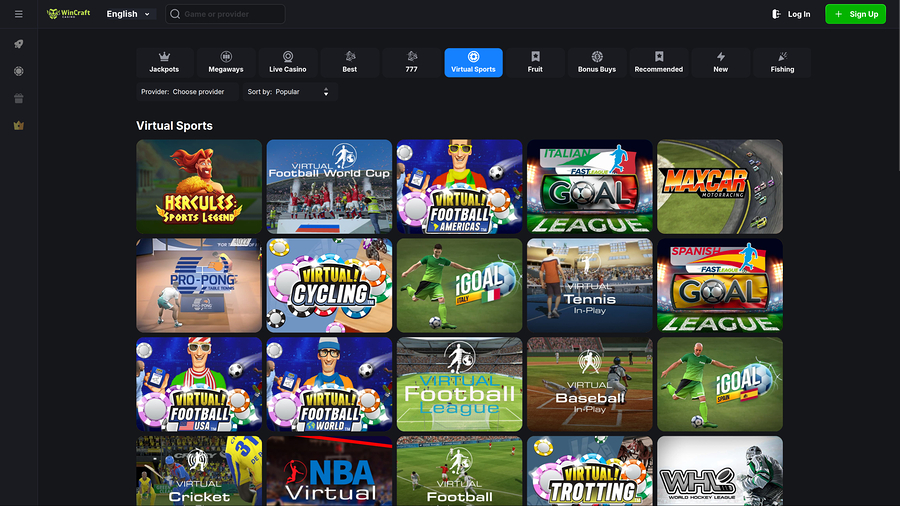Viewport: 900px width, 506px height.
Task: Open the Sort by Popular dropdown
Action: click(x=290, y=92)
